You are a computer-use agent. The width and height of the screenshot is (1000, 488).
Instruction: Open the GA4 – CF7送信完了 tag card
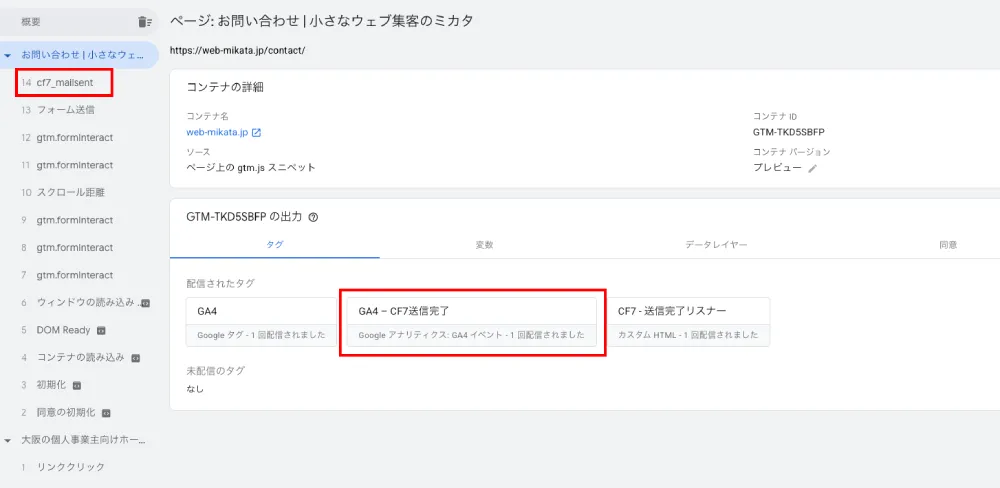(472, 322)
